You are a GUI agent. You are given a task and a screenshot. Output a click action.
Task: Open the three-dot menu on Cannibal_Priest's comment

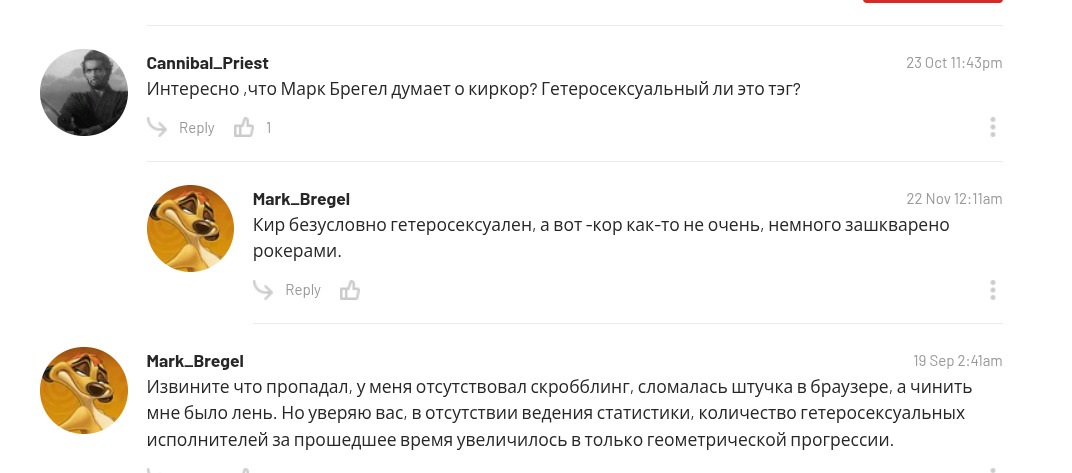(x=992, y=127)
